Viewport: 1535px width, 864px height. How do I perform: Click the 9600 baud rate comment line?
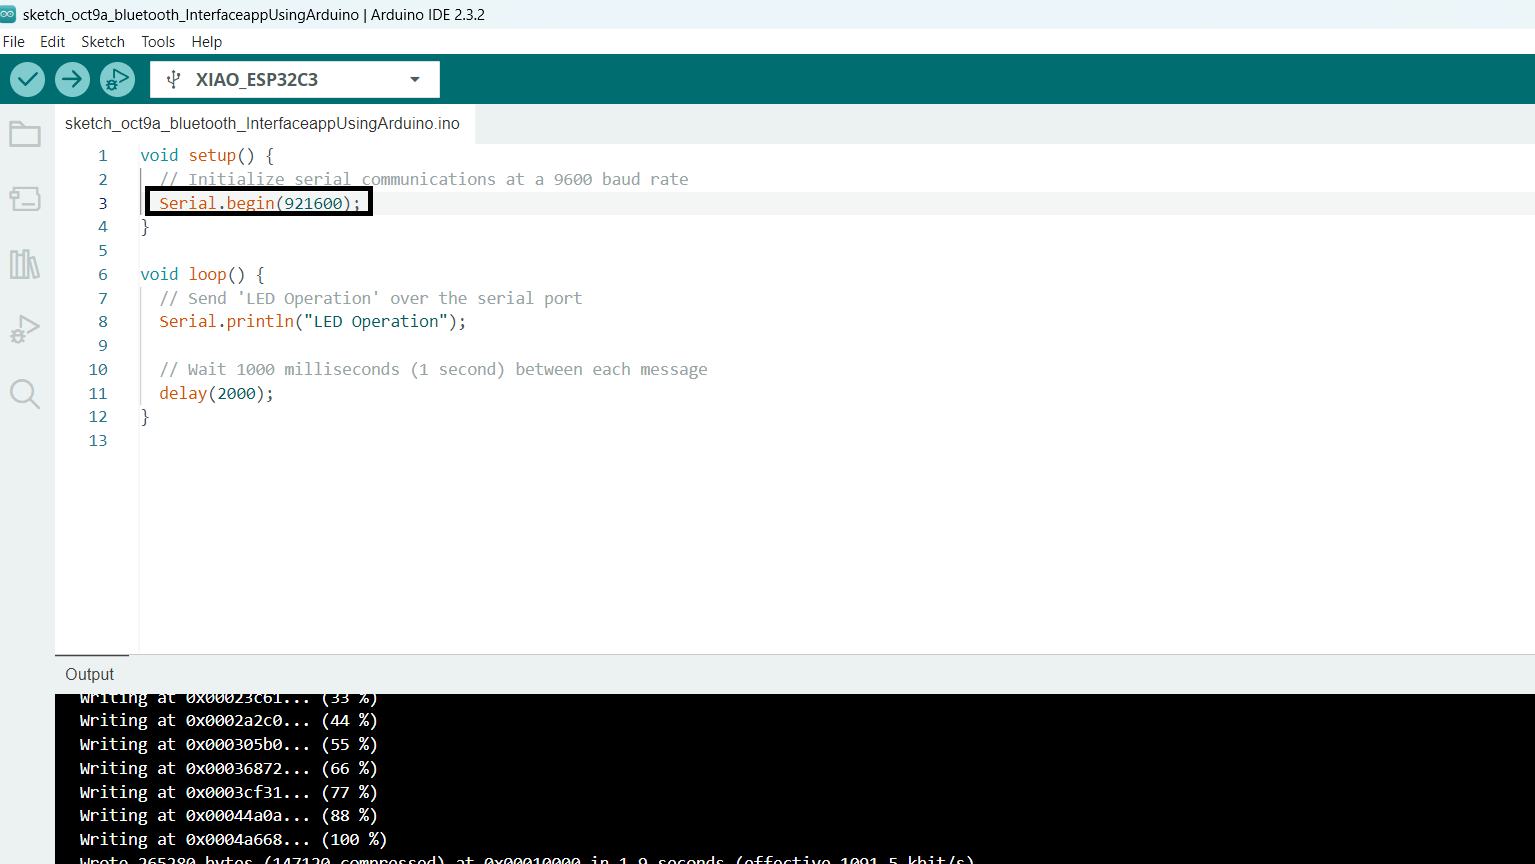pyautogui.click(x=424, y=180)
